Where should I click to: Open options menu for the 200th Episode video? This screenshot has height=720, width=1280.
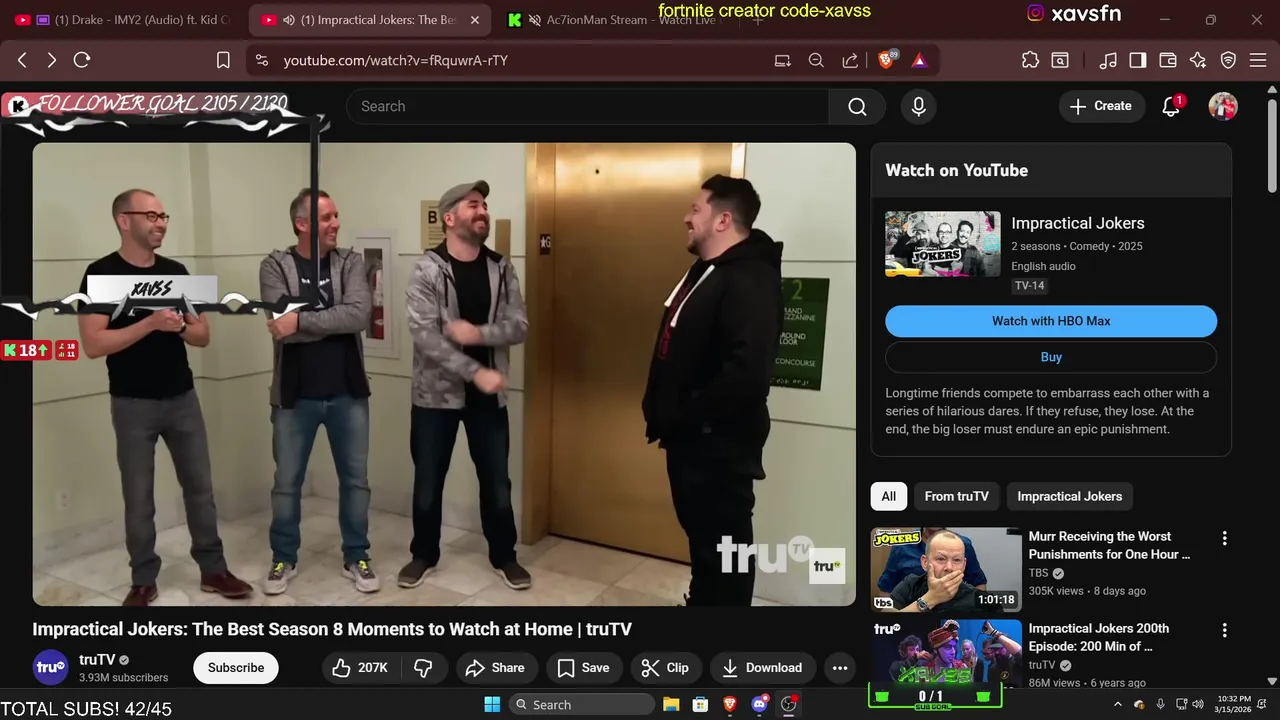[1224, 631]
